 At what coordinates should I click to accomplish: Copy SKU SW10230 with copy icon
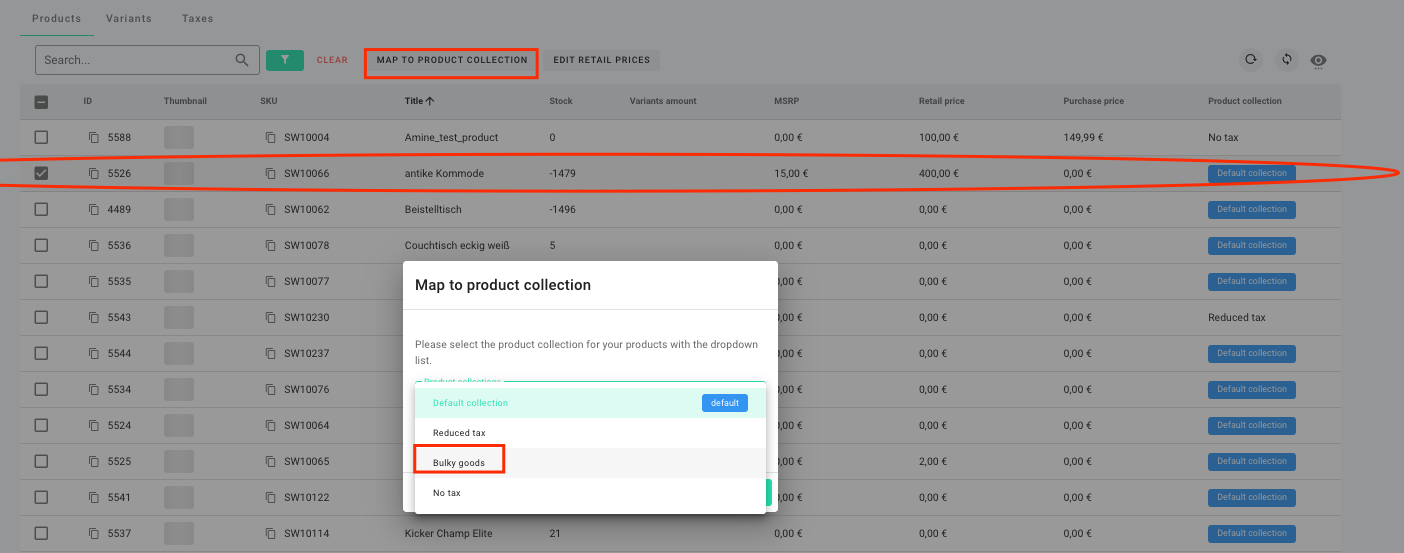271,317
